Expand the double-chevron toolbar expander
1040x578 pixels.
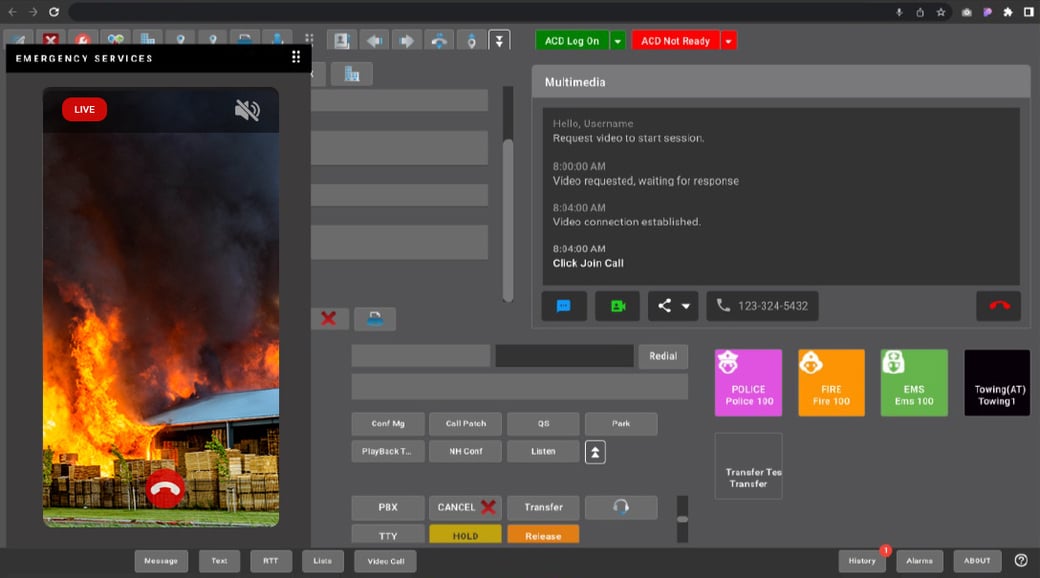499,39
